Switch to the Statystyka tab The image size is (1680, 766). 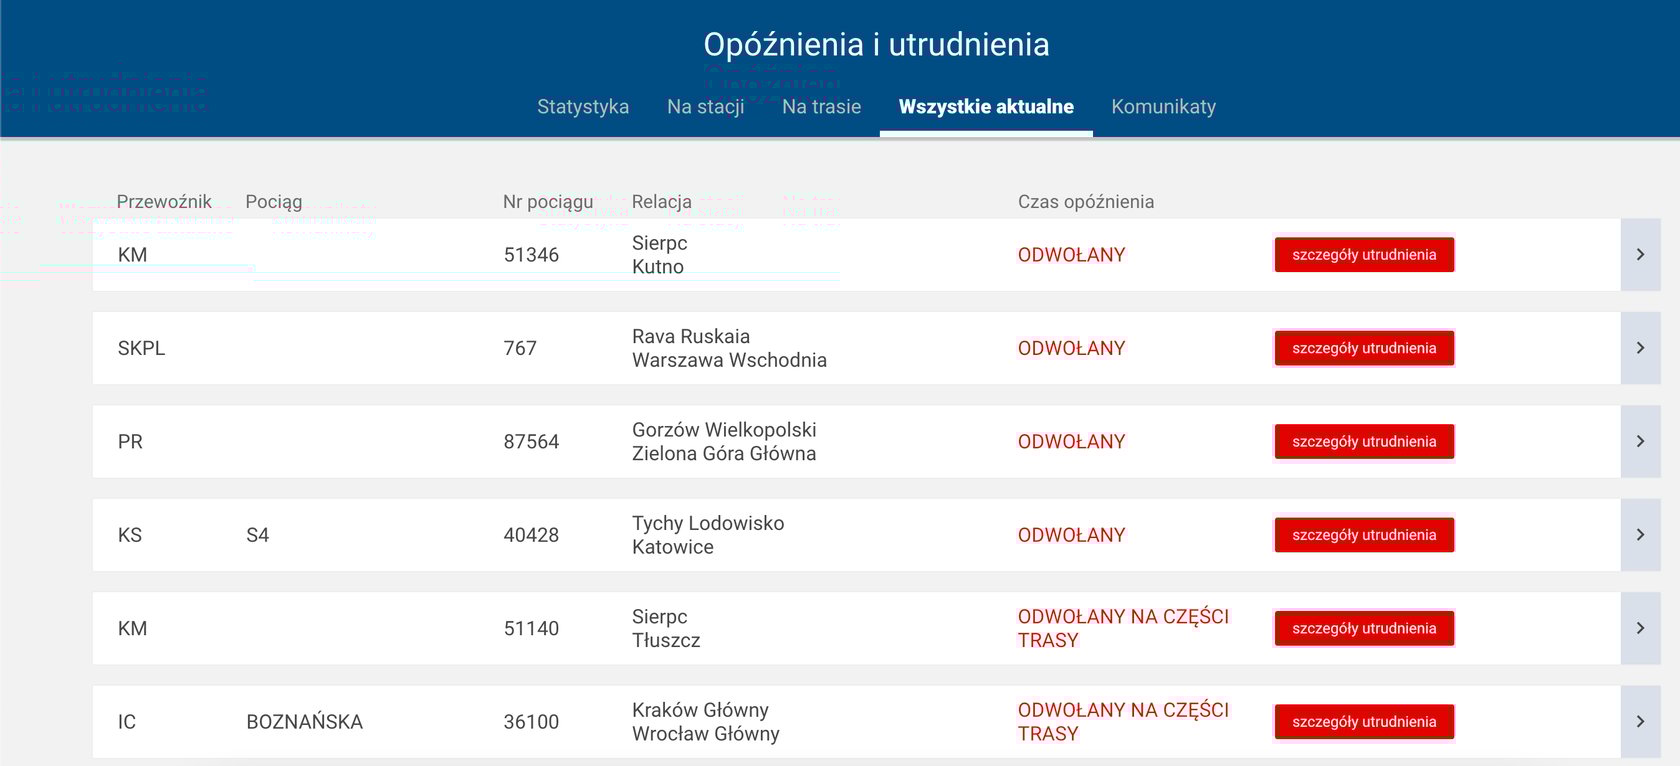pyautogui.click(x=583, y=107)
